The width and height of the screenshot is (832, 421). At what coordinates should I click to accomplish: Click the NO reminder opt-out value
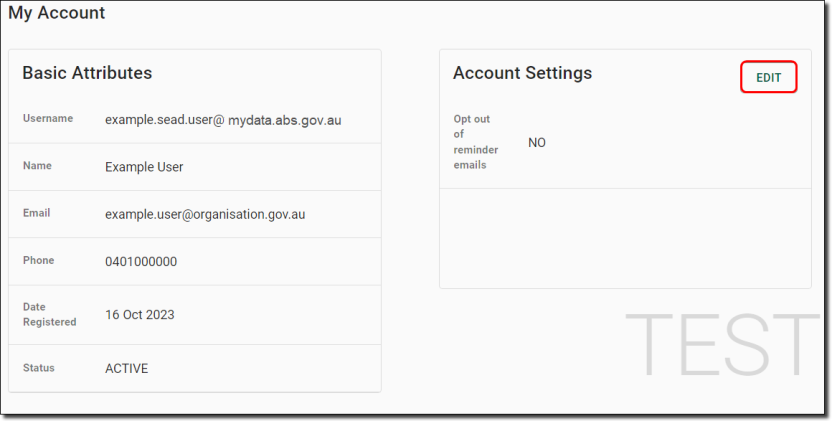[x=537, y=143]
